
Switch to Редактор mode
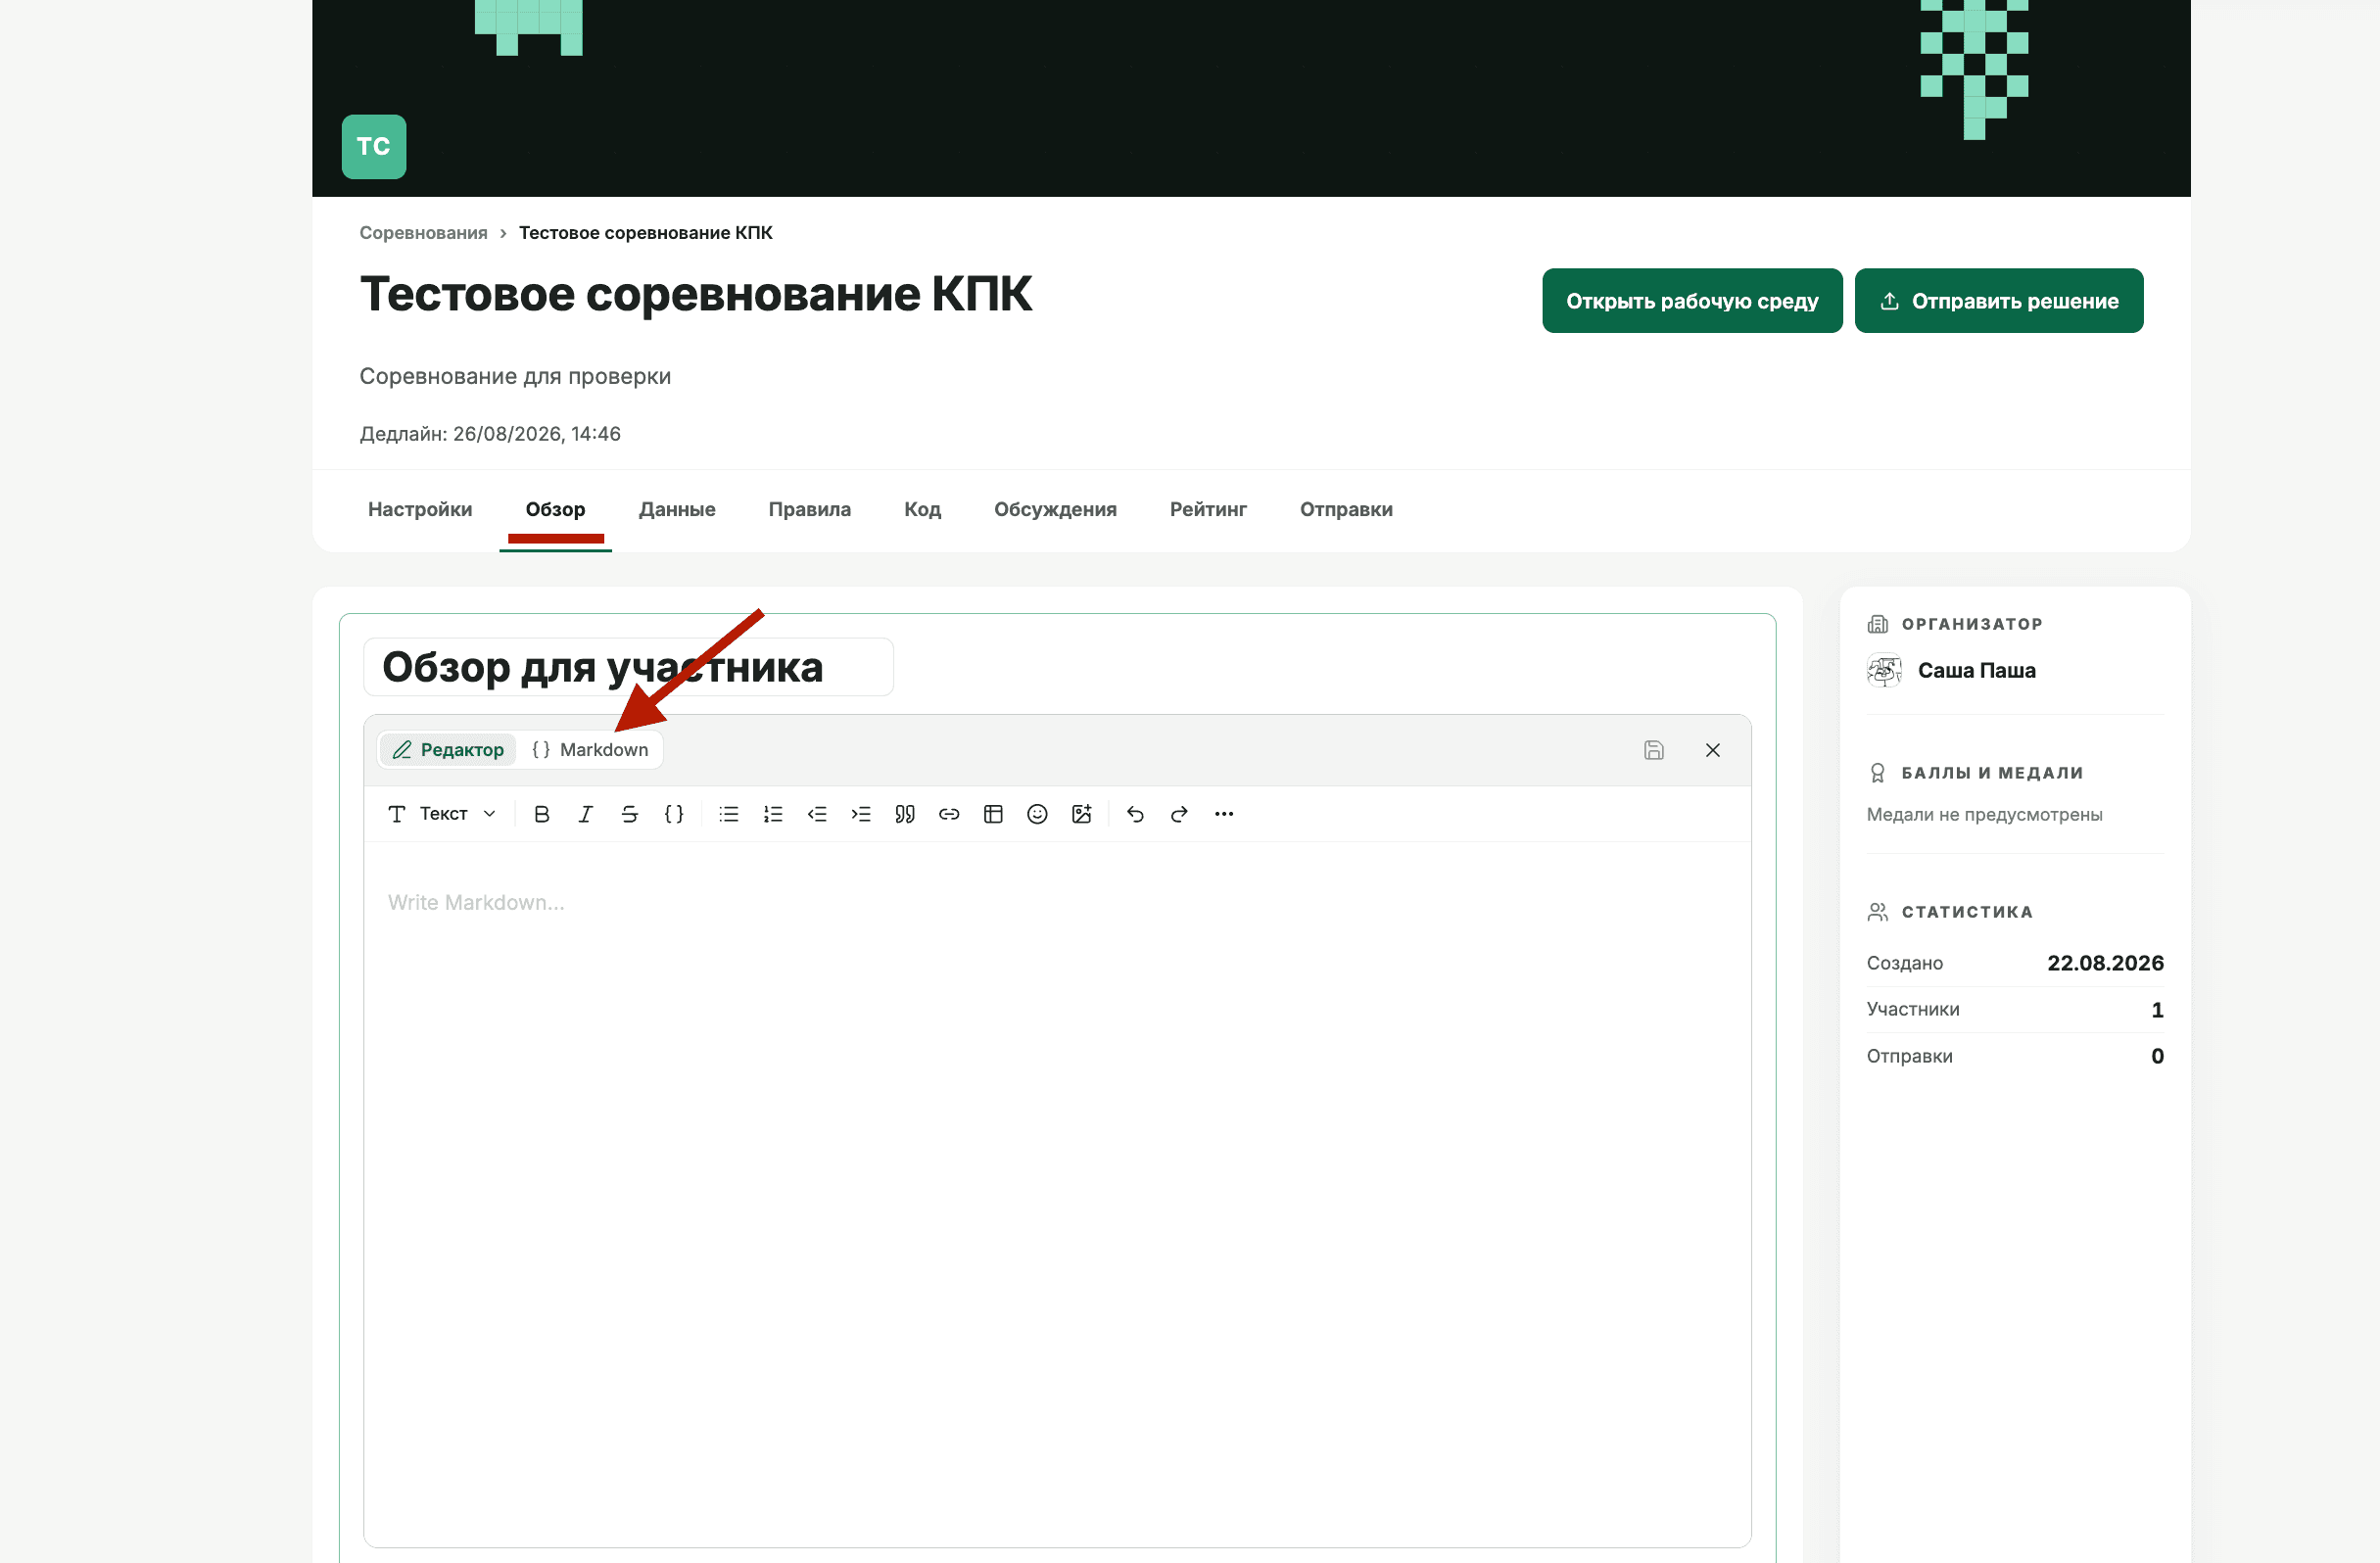(x=448, y=750)
